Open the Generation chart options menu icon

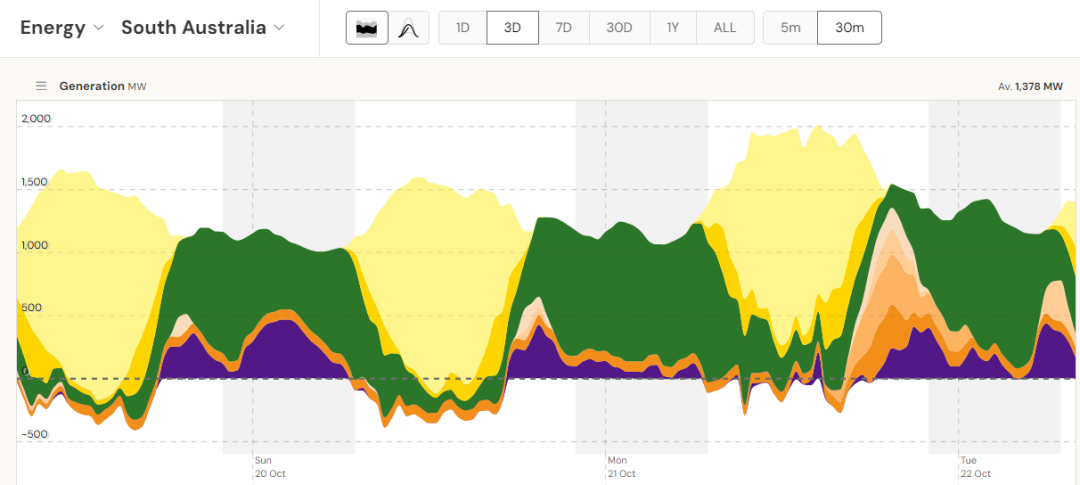[x=41, y=86]
